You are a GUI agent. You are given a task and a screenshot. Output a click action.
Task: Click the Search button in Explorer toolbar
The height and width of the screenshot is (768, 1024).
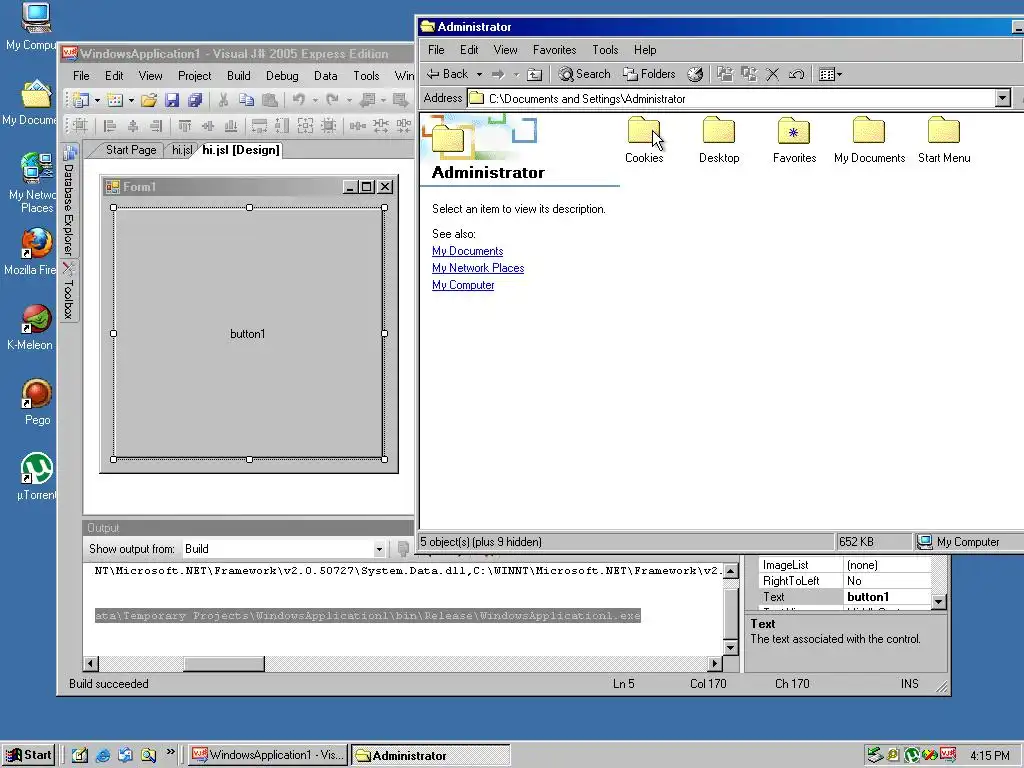point(584,74)
